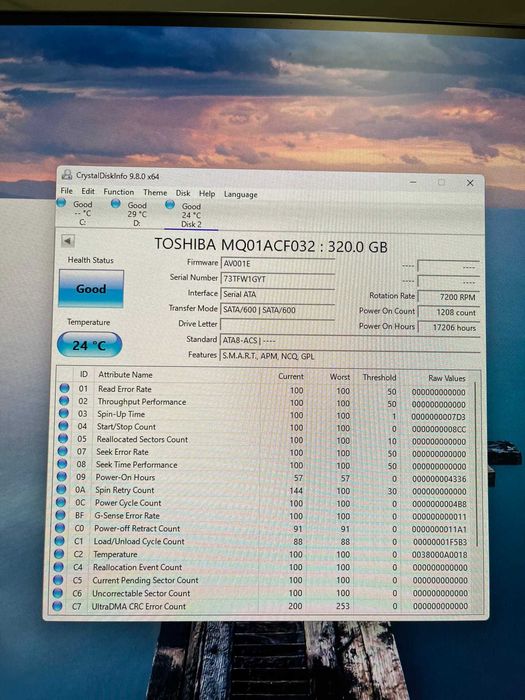
Task: Click status icon for Throughput Performance
Action: 64,400
